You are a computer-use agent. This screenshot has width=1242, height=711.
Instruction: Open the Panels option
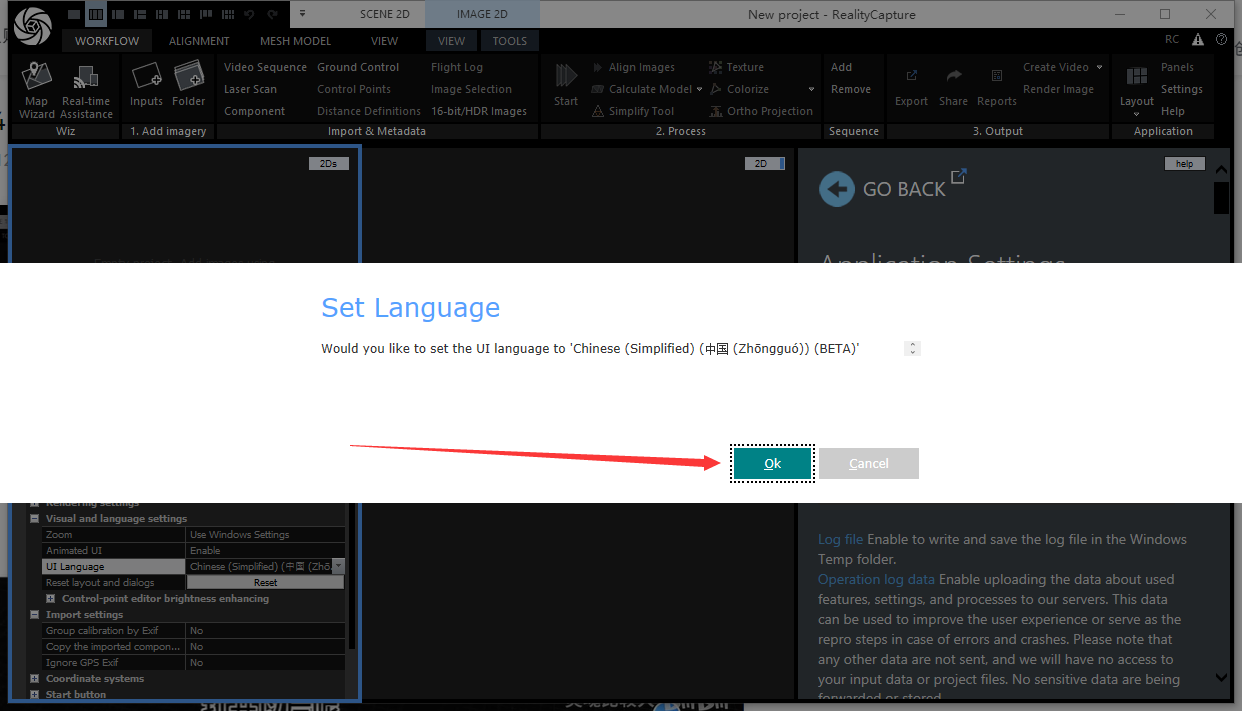[x=1177, y=67]
